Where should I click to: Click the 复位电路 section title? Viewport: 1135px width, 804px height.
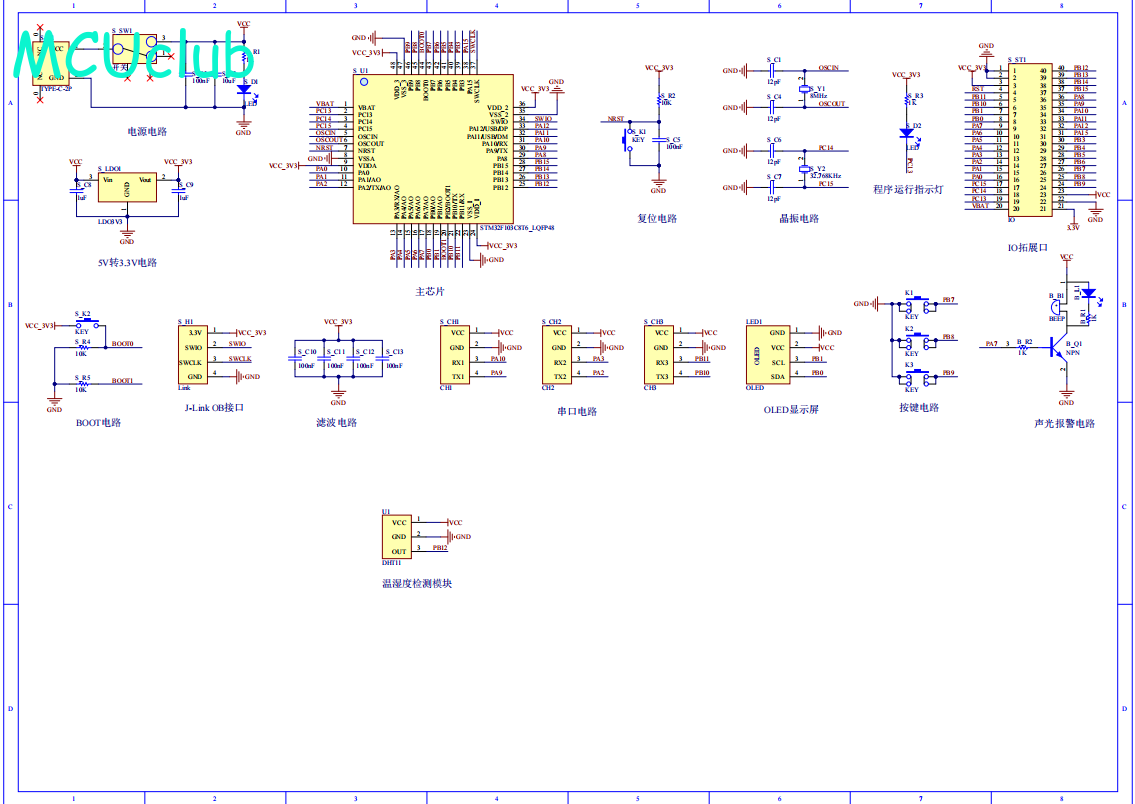click(657, 219)
